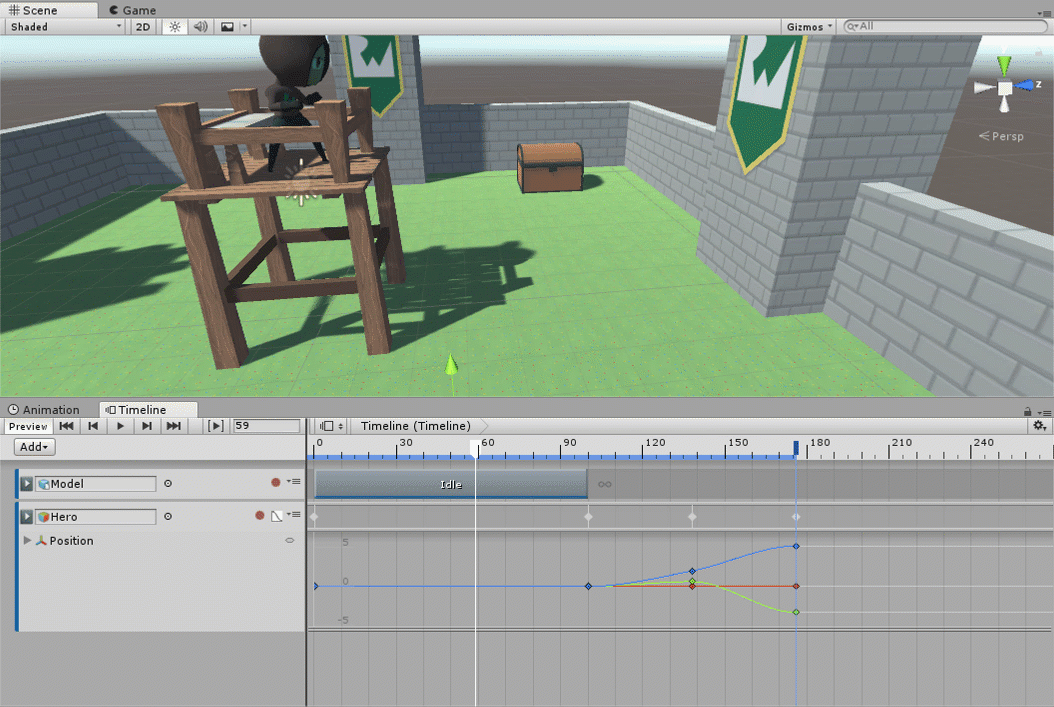Screen dimensions: 1054x707
Task: Step back to the previous frame
Action: 93,426
